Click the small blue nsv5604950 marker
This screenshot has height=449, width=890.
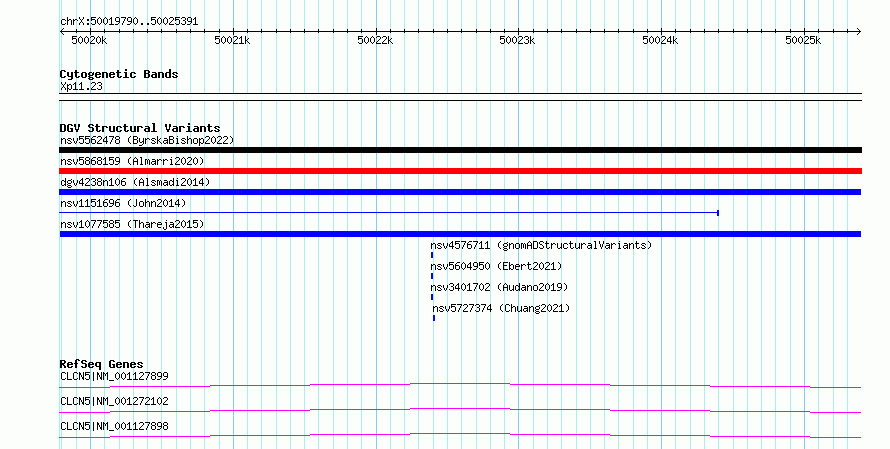point(432,276)
